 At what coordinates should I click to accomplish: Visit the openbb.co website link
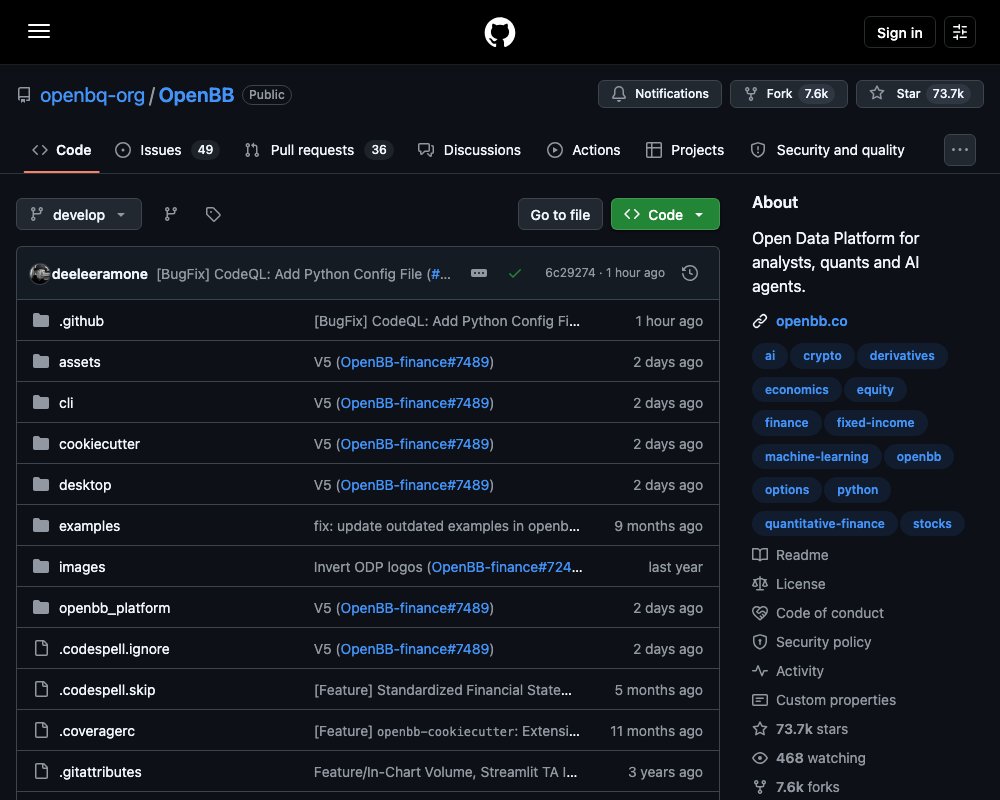pos(811,321)
